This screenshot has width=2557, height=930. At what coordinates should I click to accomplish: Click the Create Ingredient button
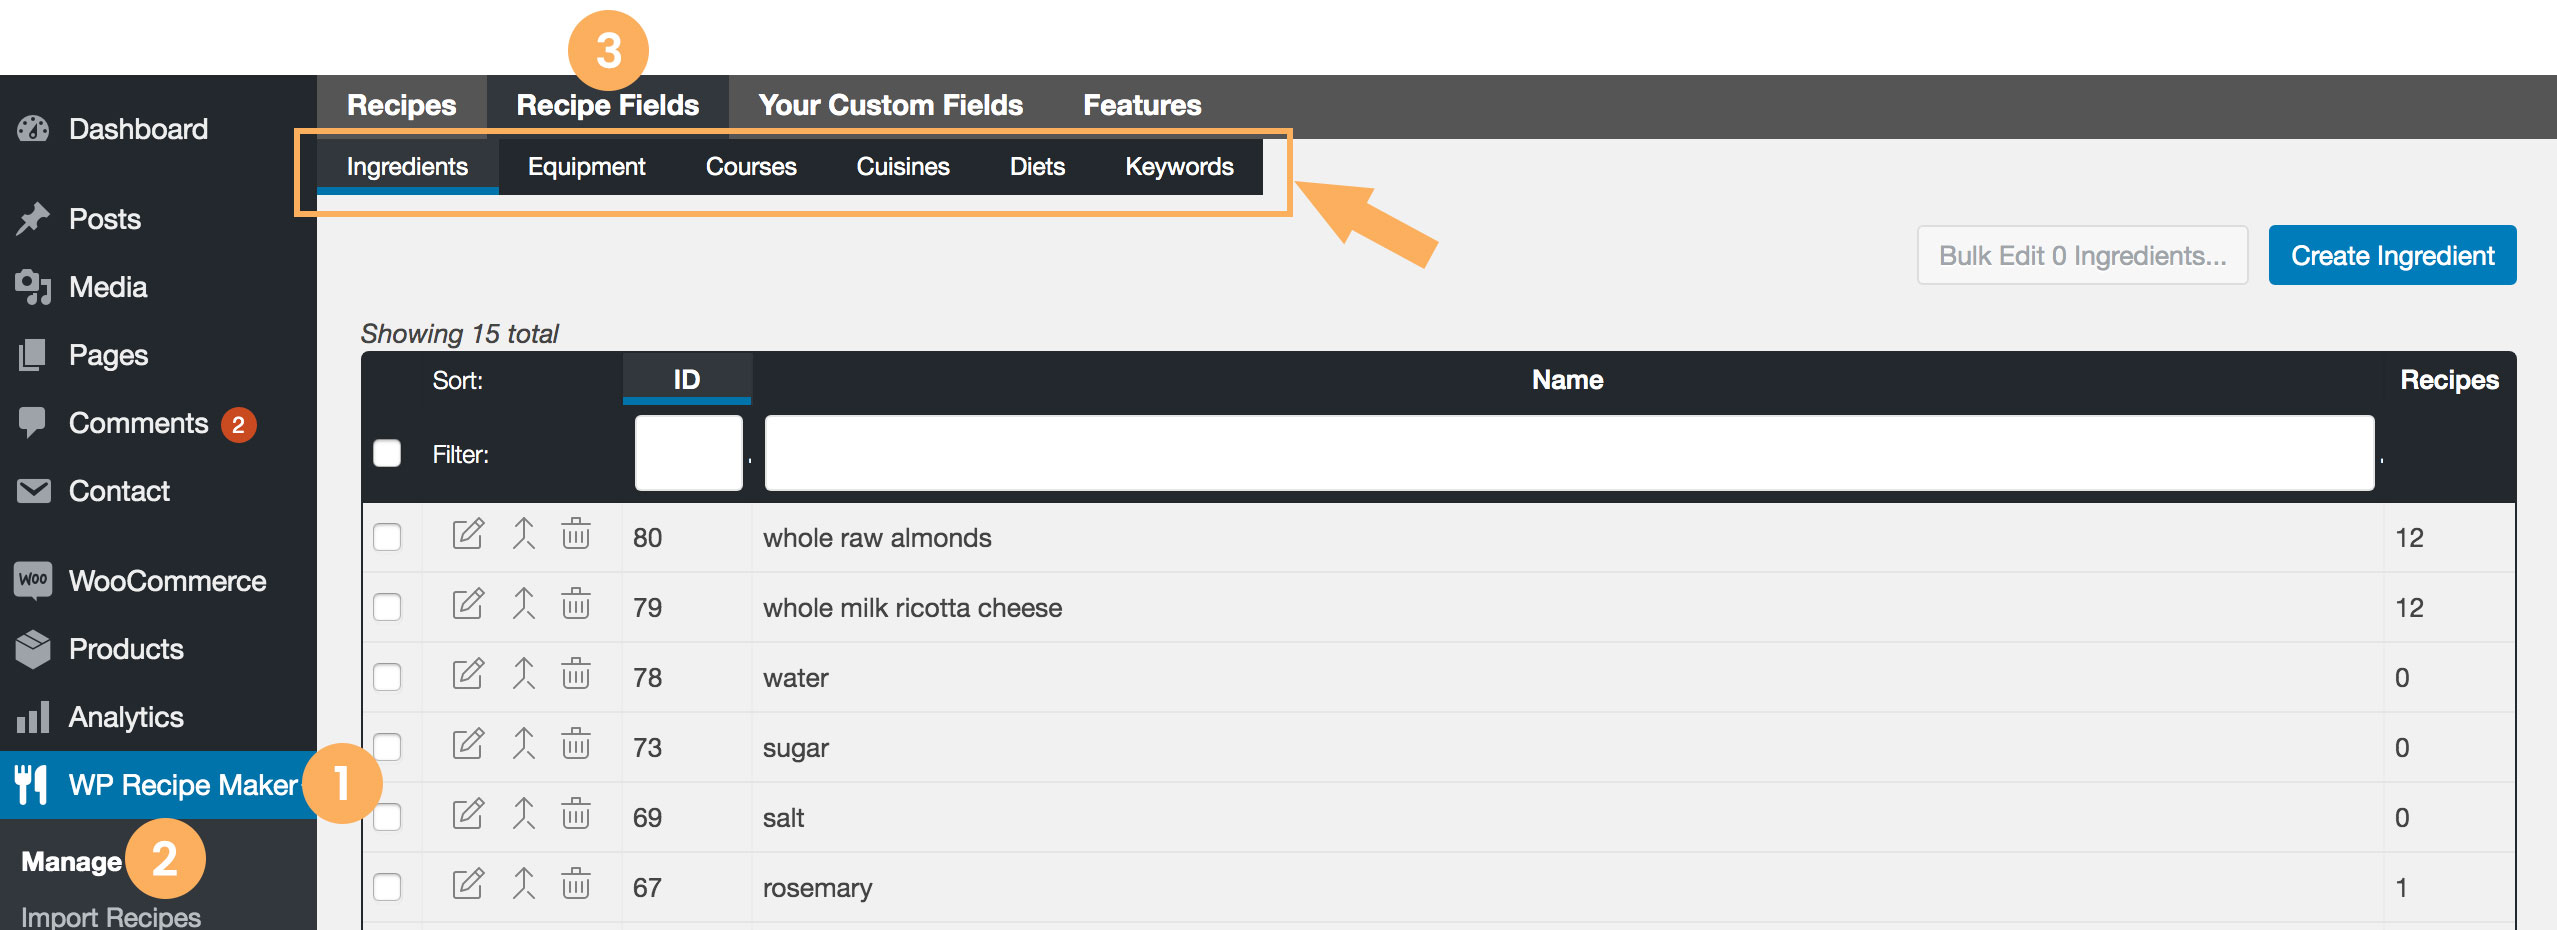point(2392,255)
